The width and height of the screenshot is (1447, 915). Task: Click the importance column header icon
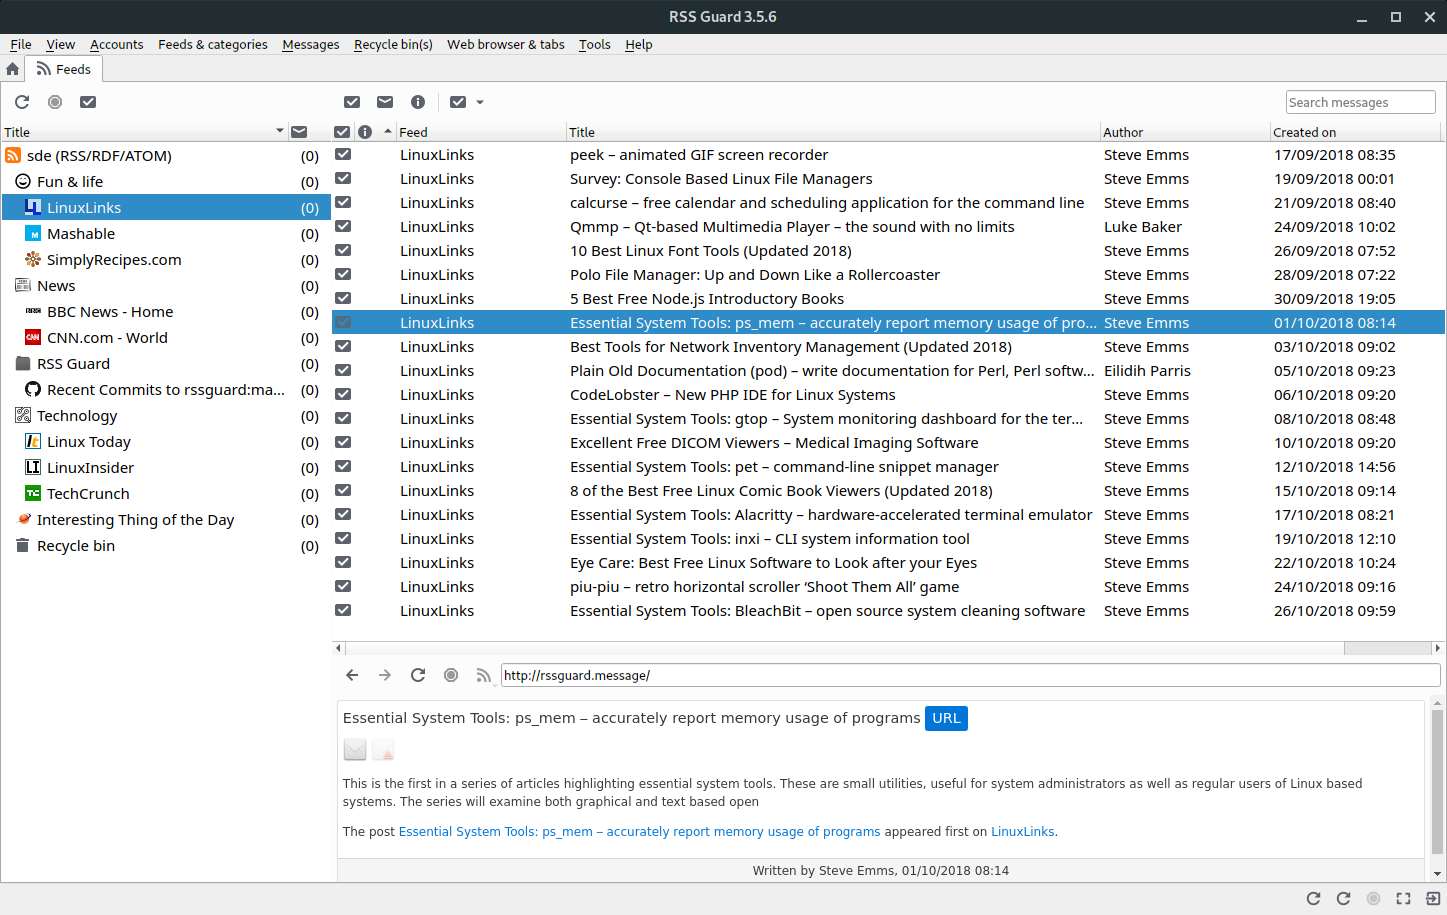[365, 132]
